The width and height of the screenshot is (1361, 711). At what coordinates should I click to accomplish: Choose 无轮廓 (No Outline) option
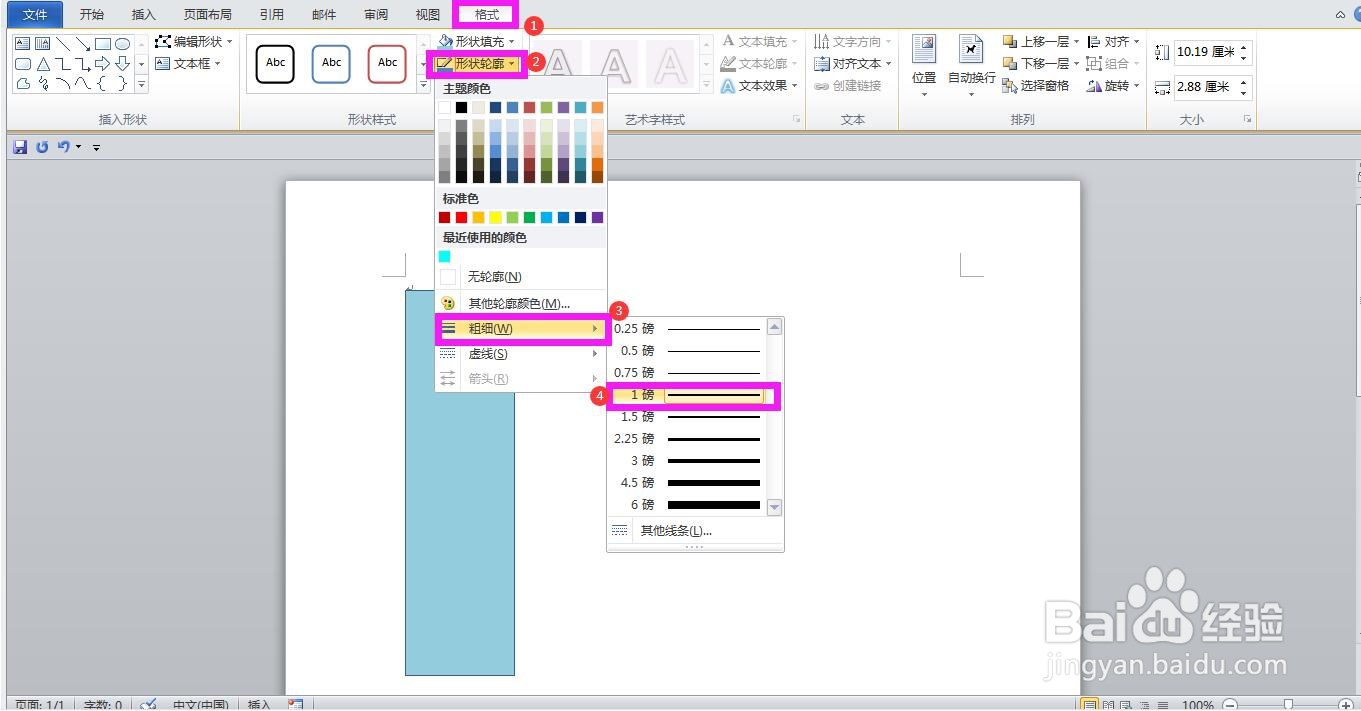[521, 277]
